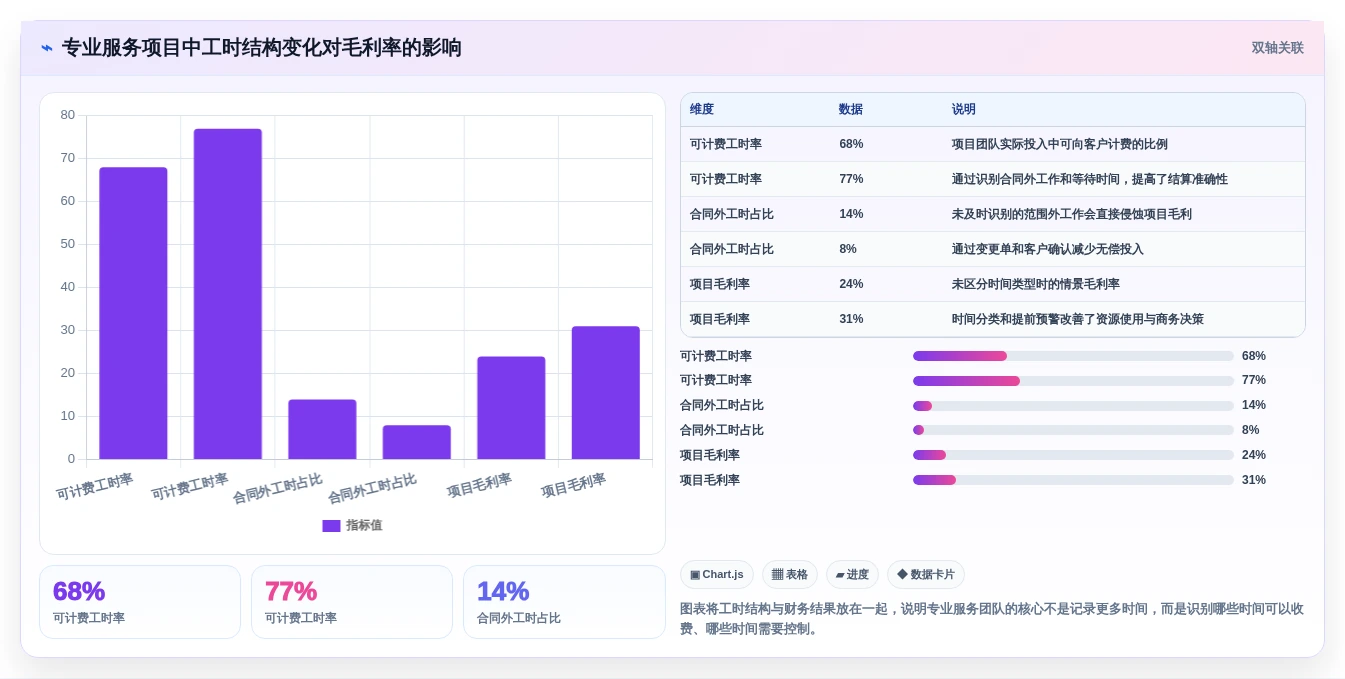Click the title 专业服务项目中工时结构变化对毛利率的影响
The image size is (1345, 679).
click(x=262, y=48)
